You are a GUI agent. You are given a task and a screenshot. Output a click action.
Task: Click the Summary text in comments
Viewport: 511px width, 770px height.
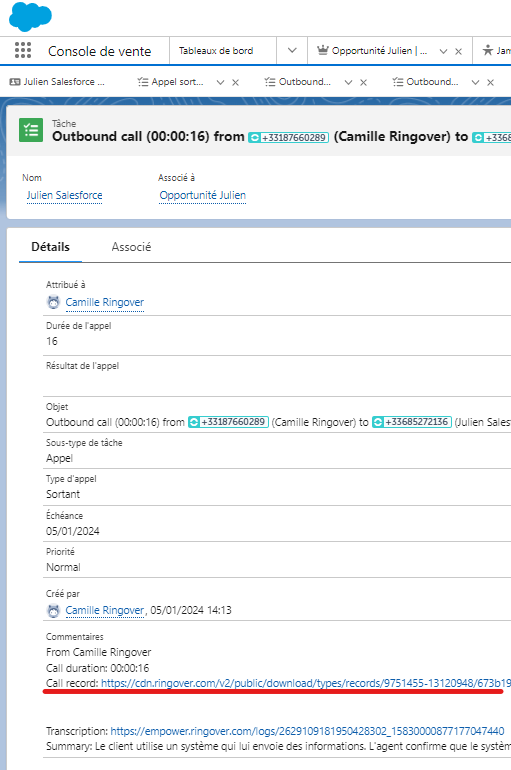click(x=278, y=746)
